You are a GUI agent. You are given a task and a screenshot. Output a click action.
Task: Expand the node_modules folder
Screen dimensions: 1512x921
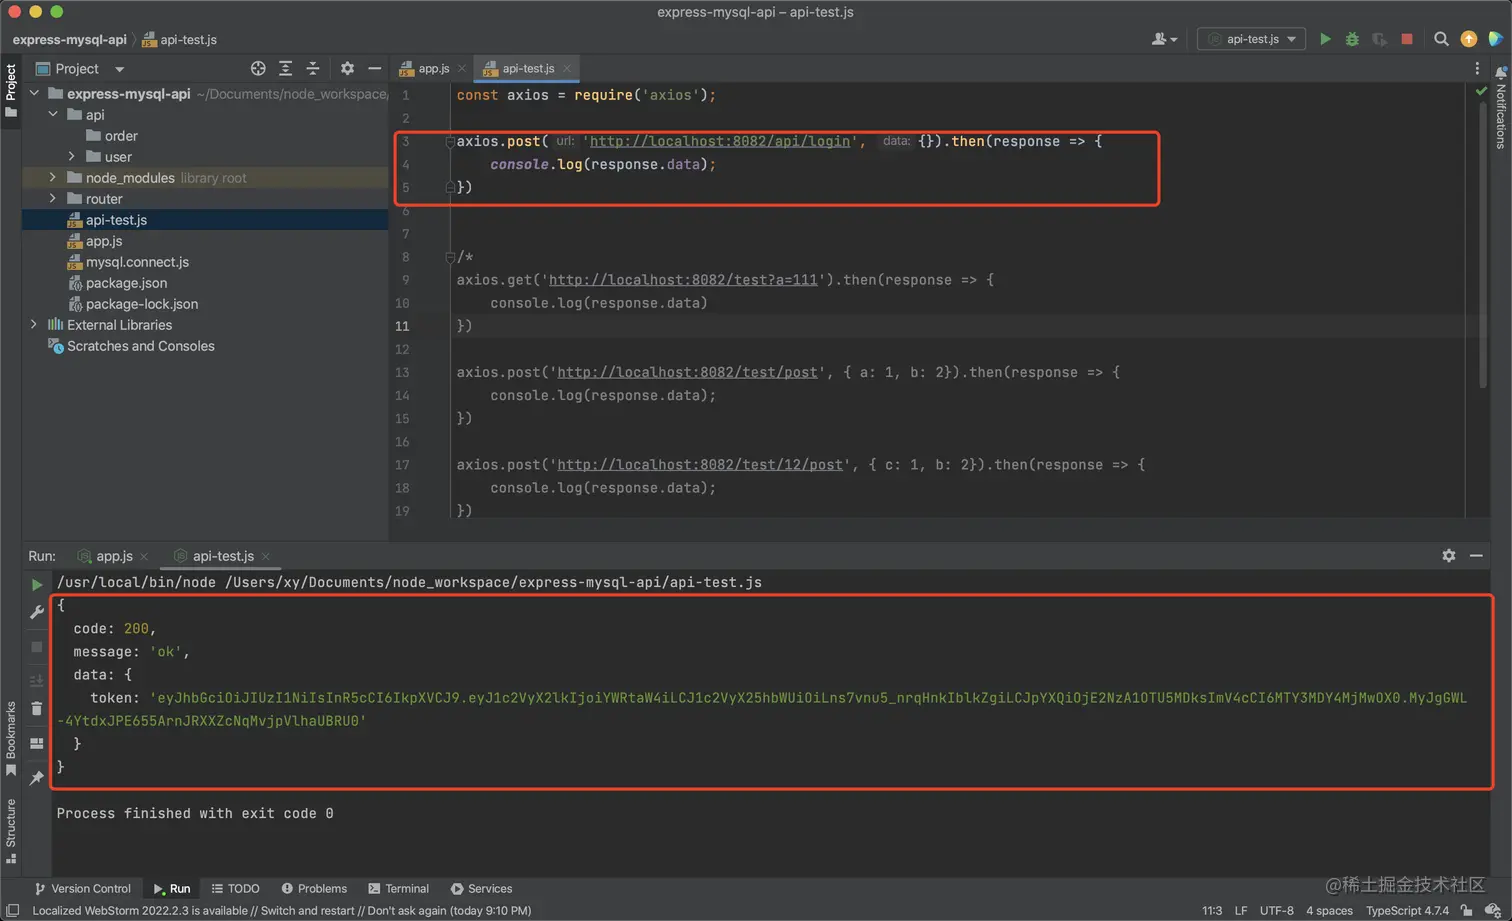click(53, 177)
